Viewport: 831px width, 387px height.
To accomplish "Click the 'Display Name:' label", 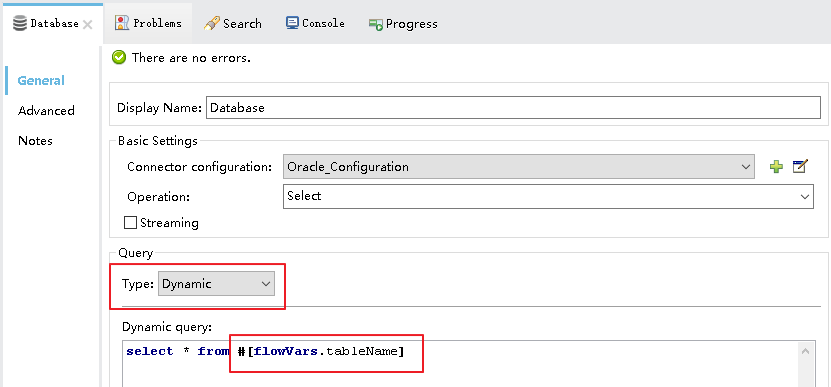I will [x=160, y=108].
